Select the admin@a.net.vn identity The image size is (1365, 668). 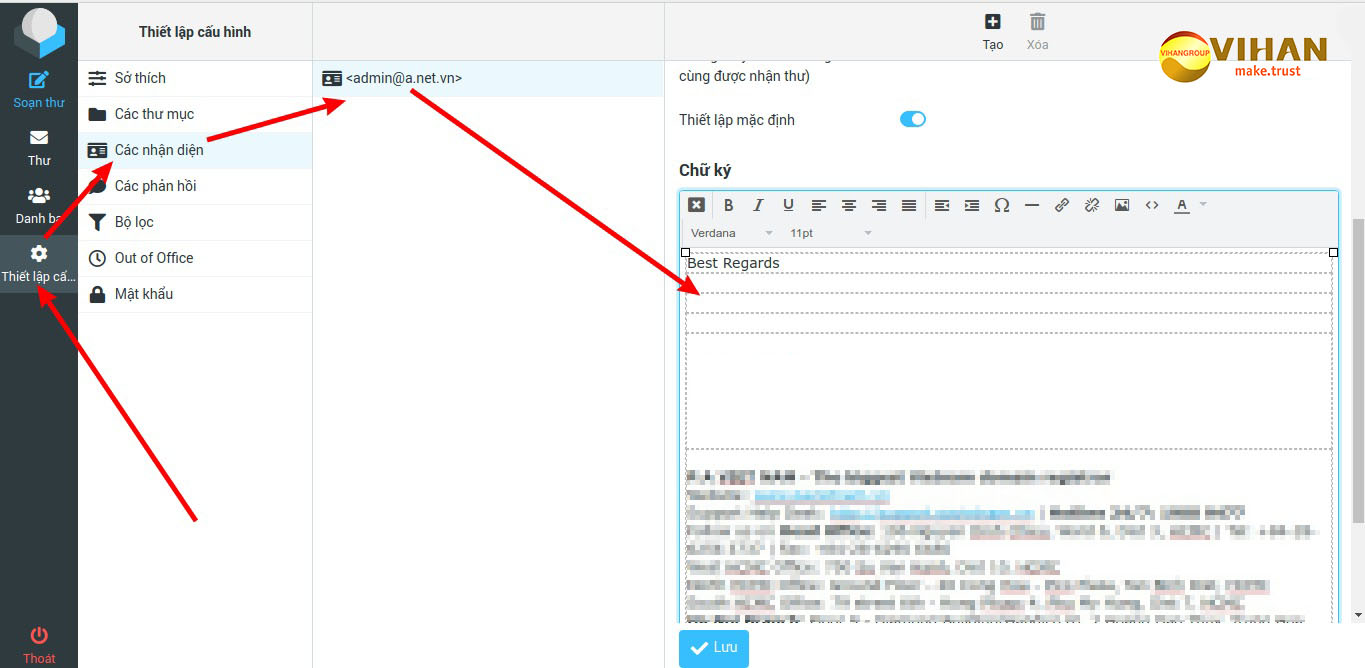[x=403, y=78]
